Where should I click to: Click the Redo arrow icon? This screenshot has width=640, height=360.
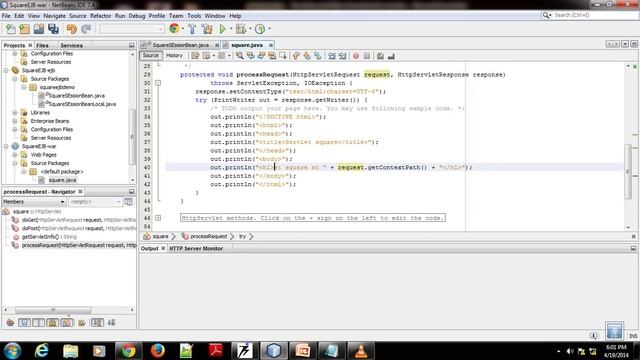pos(86,29)
